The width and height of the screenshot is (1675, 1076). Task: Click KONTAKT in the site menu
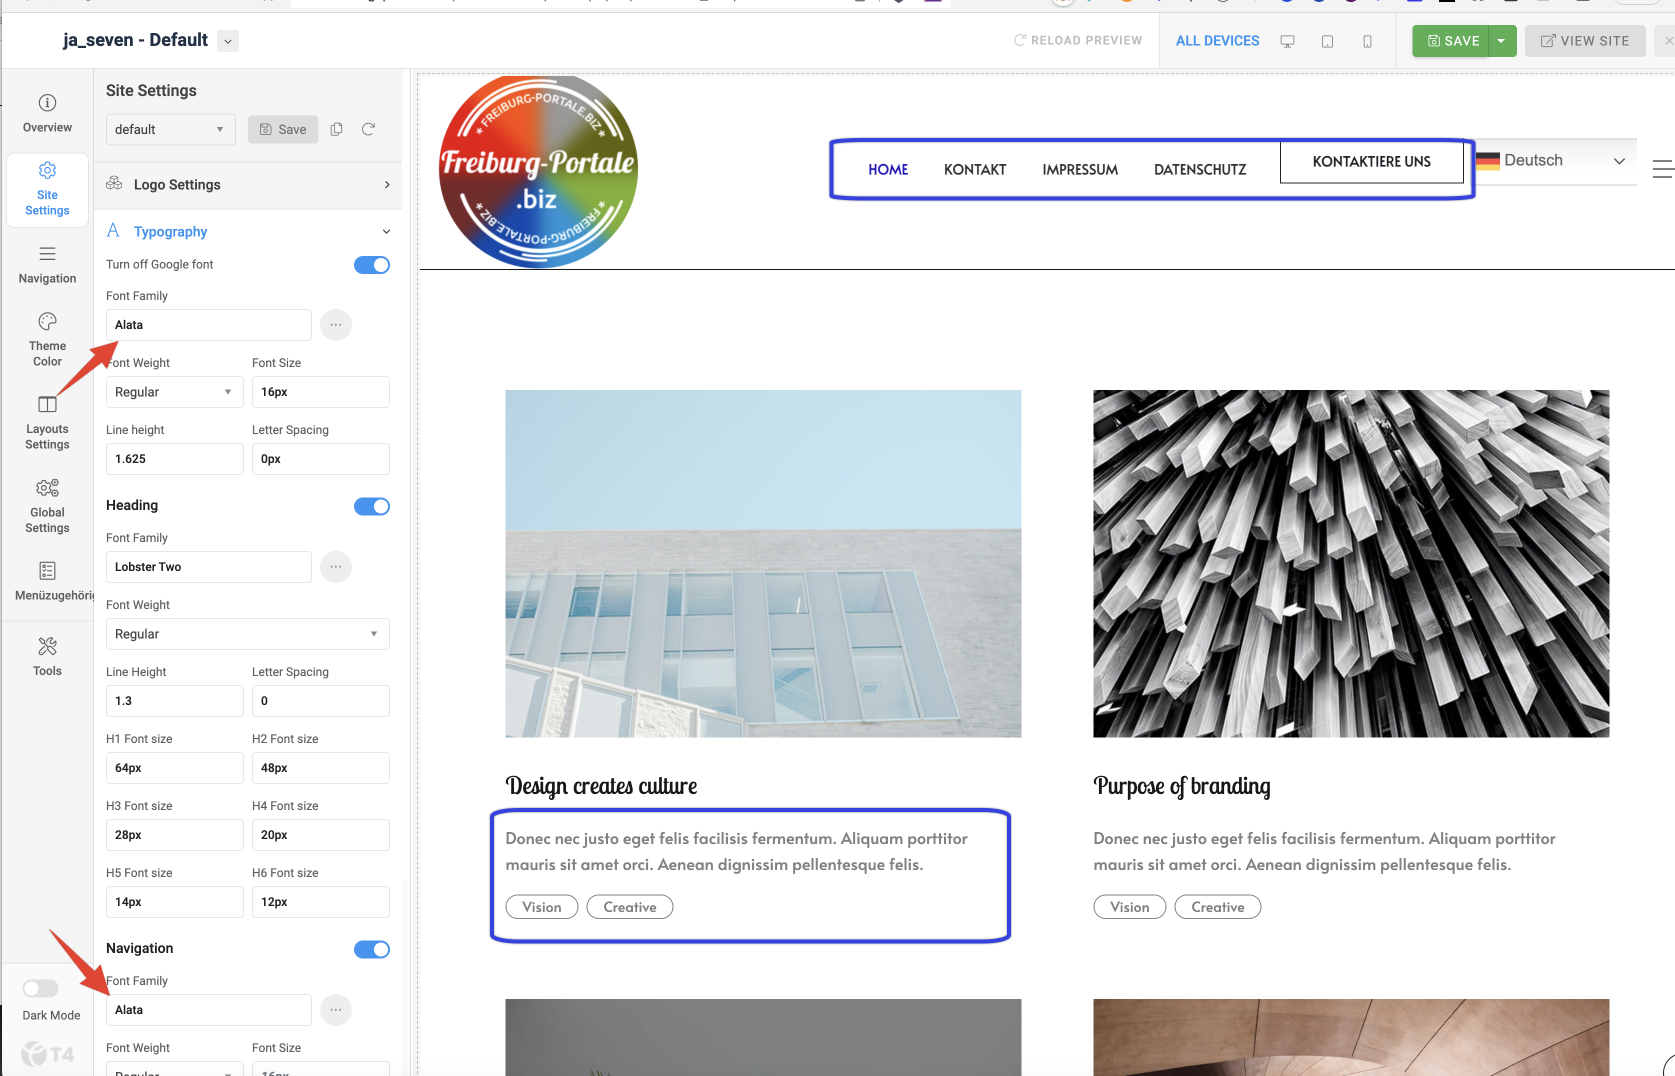point(974,170)
